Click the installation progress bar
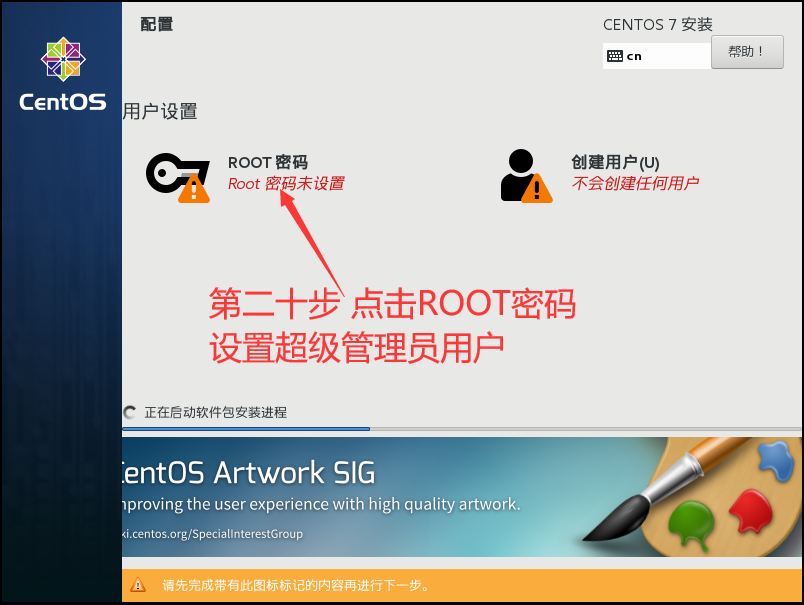804x605 pixels. [461, 429]
